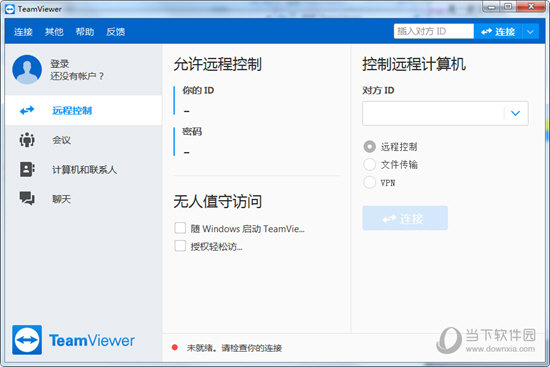
Task: Click the user avatar profile icon
Action: [27, 69]
